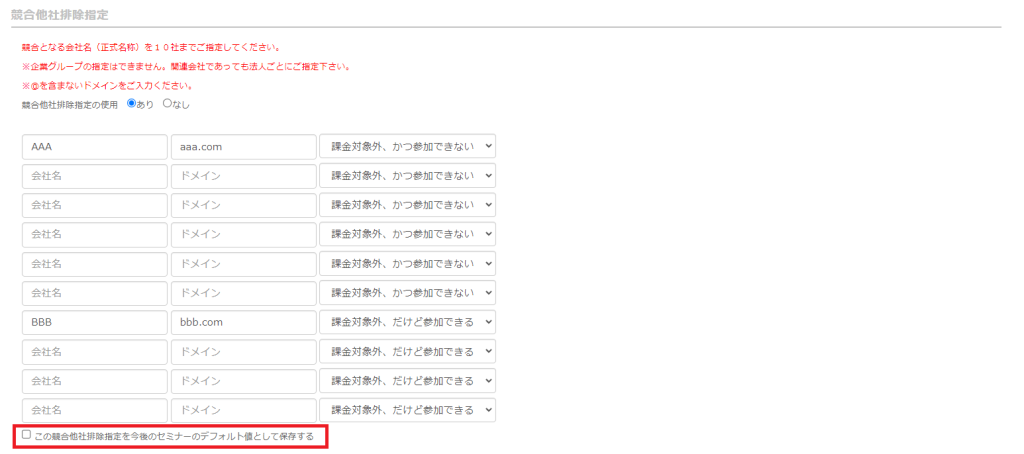The height and width of the screenshot is (454, 1024).
Task: Select the なし radio button
Action: [167, 103]
